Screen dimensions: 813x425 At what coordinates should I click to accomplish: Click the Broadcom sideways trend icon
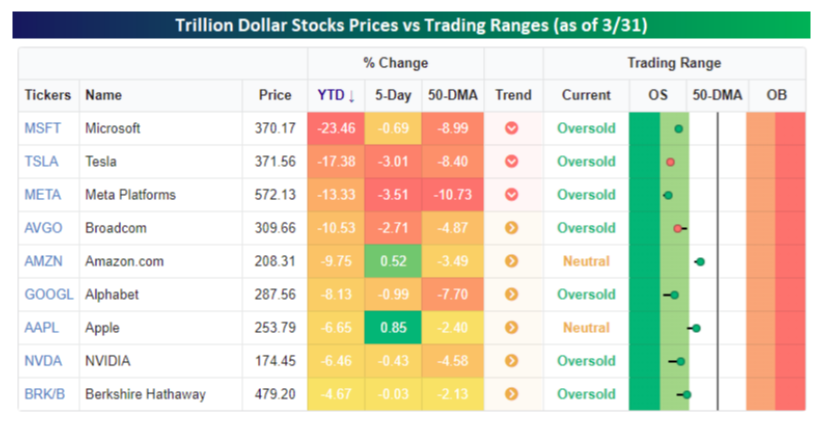pos(512,228)
